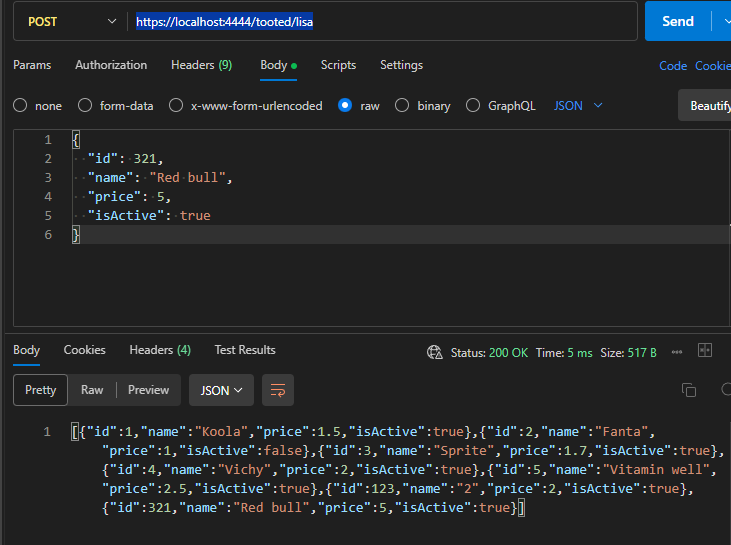Open the Authorization tab

[x=111, y=65]
